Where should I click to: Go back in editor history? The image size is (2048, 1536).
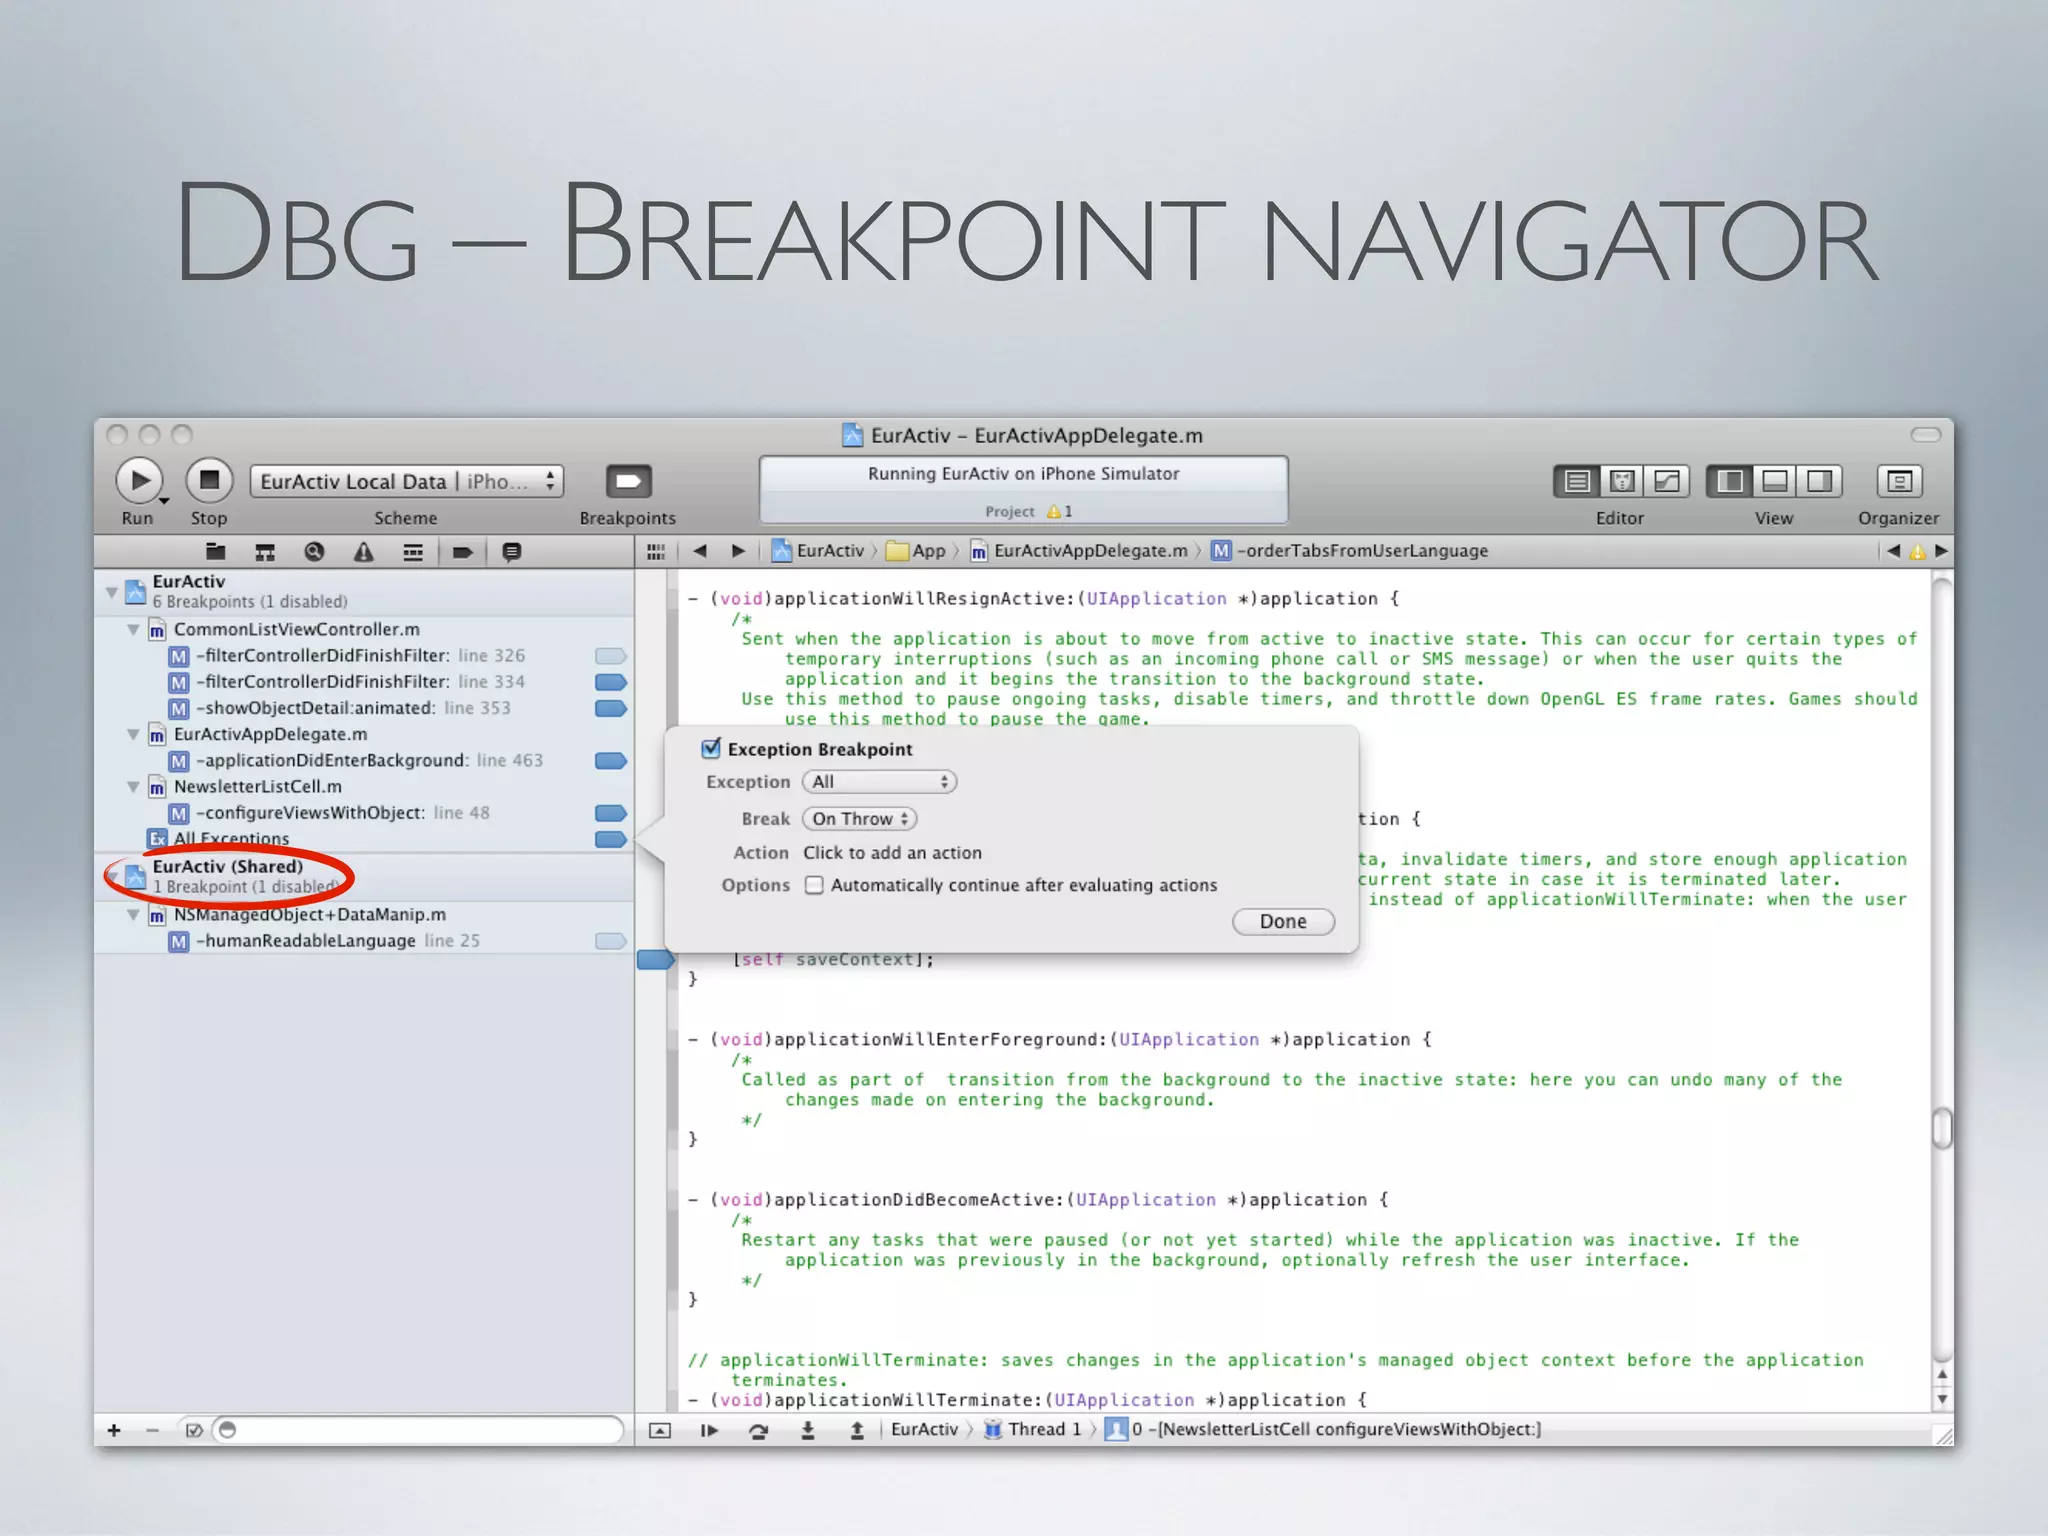[x=700, y=551]
